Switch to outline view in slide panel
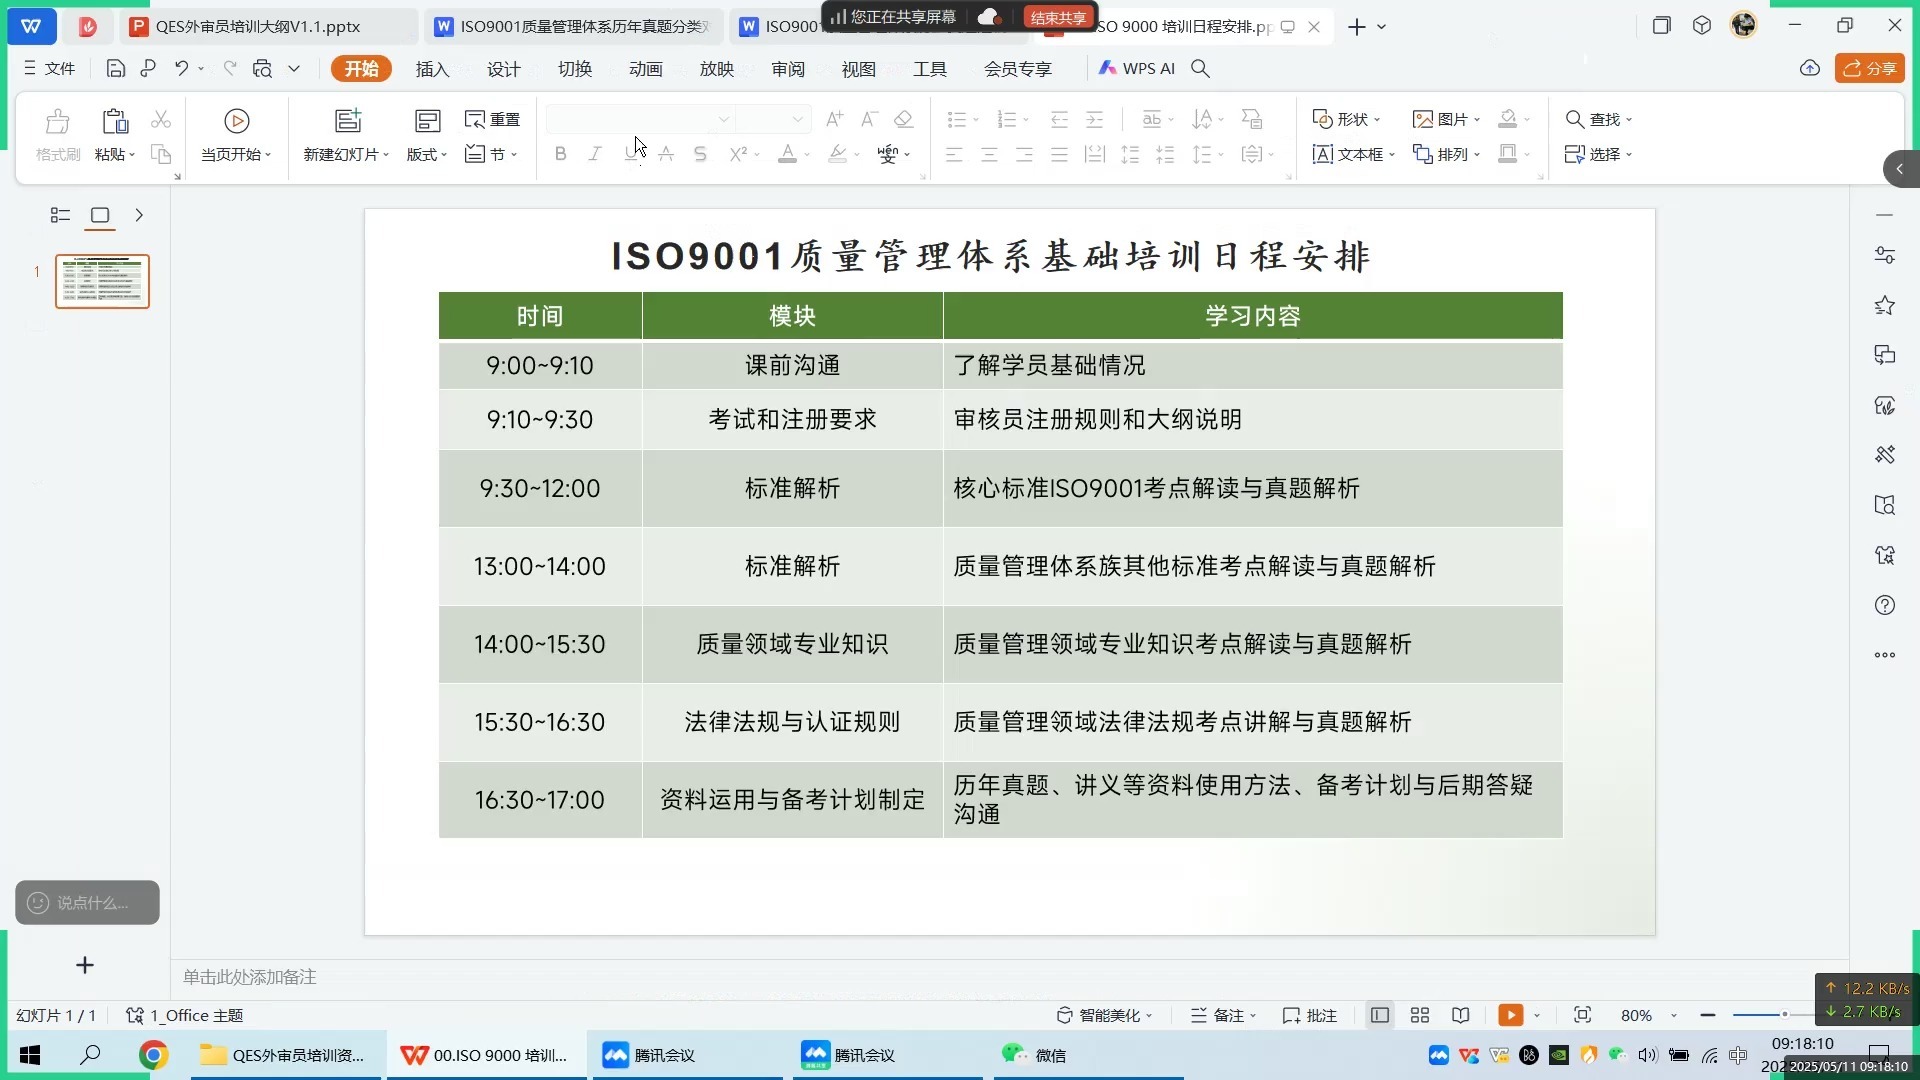Screen dimensions: 1920x1080 (60, 215)
